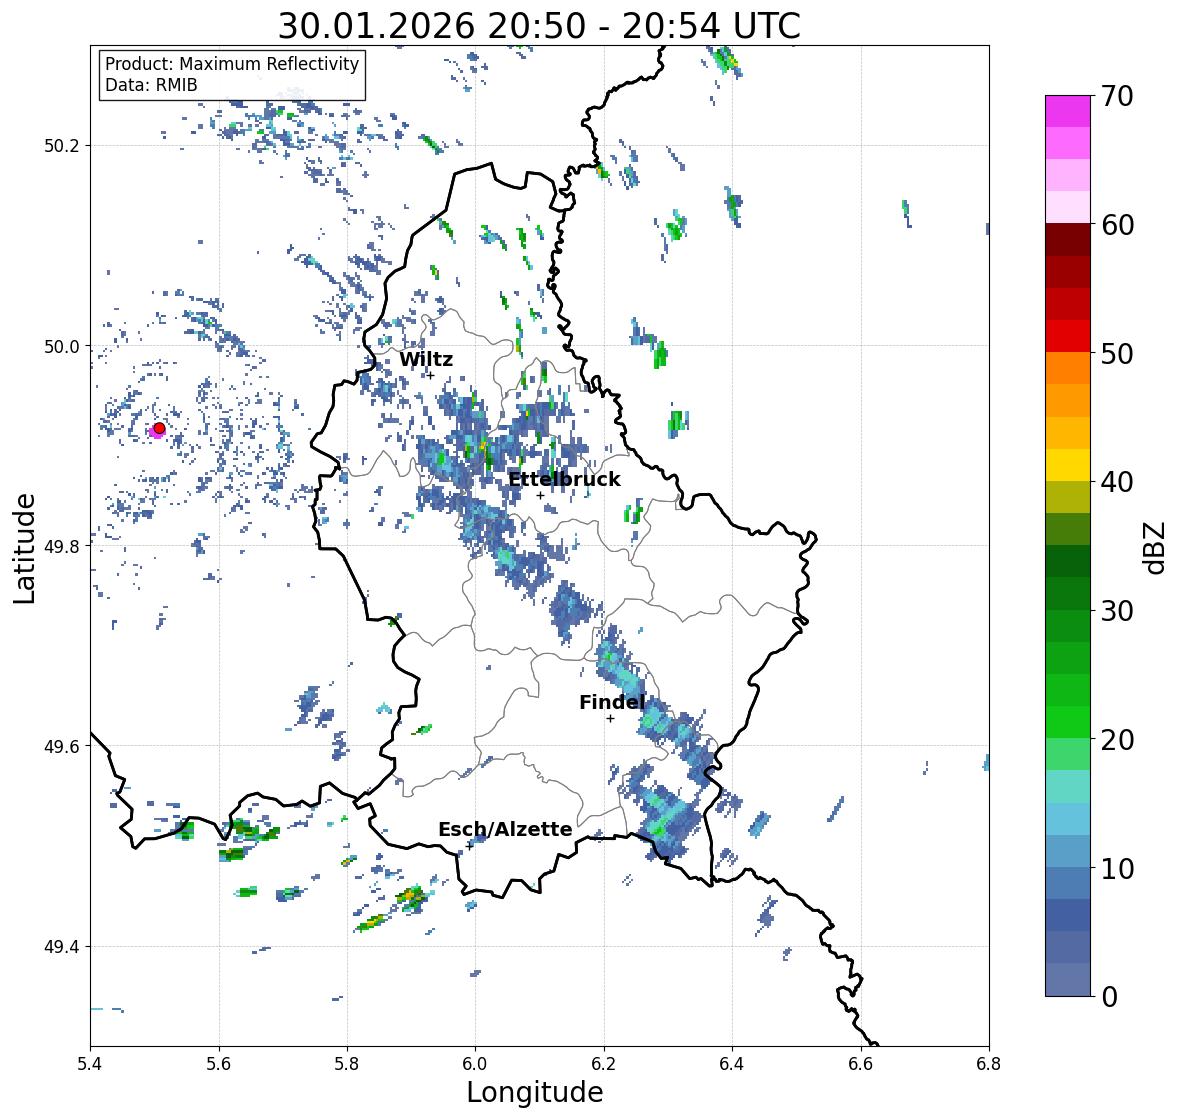
Task: Click the 40 tick on the colorbar
Action: (1117, 482)
